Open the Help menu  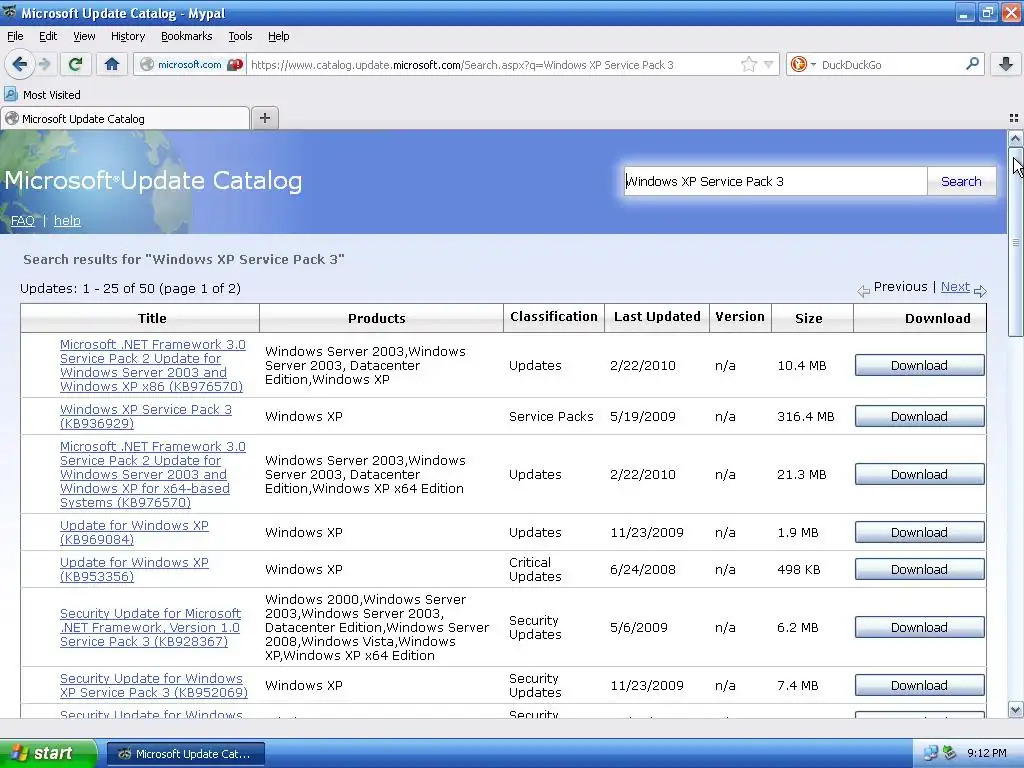point(278,36)
